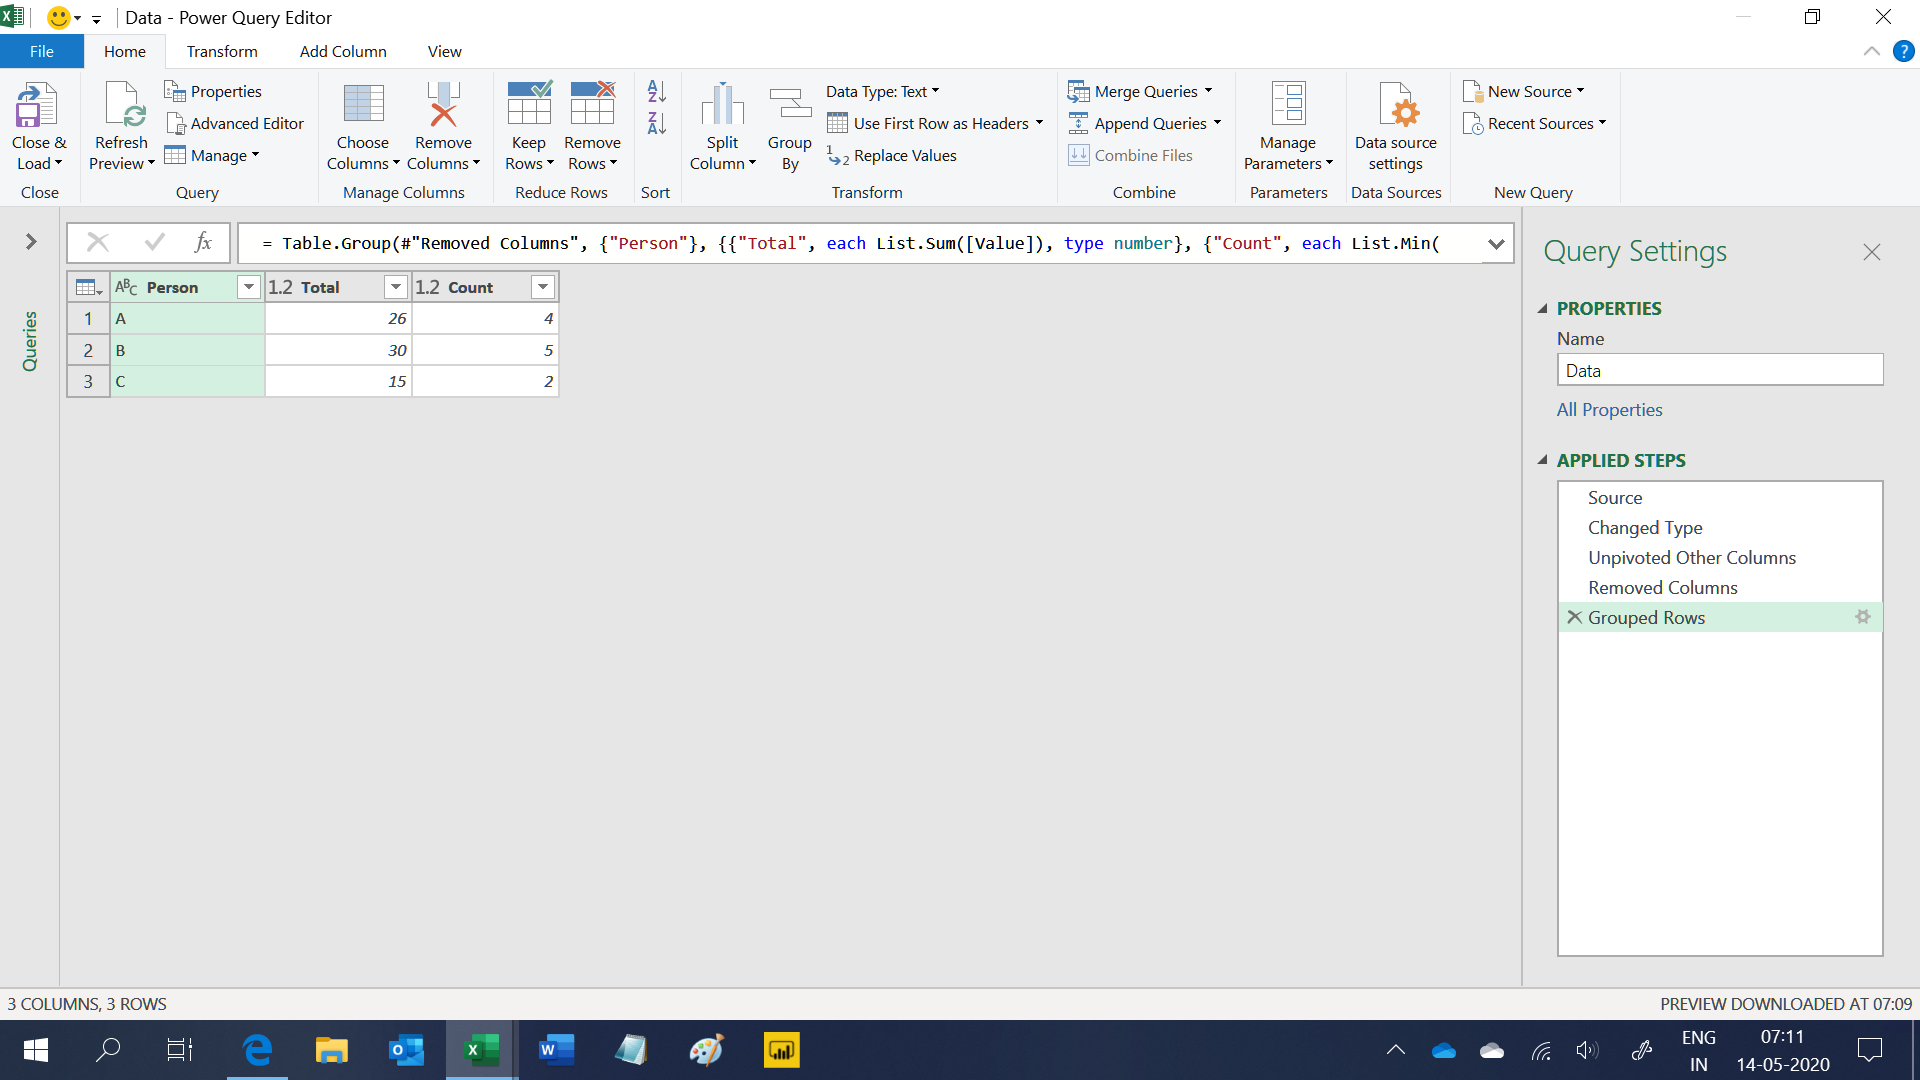The height and width of the screenshot is (1080, 1920).
Task: Click the Remove Columns icon
Action: point(443,105)
